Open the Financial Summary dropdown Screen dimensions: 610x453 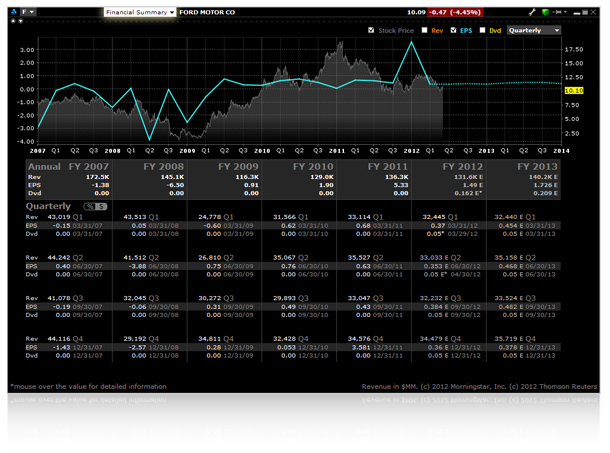140,12
